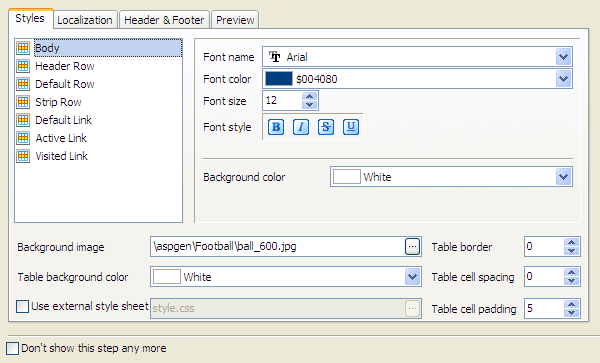Toggle Strikethrough font style
The image size is (600, 363).
pyautogui.click(x=326, y=127)
